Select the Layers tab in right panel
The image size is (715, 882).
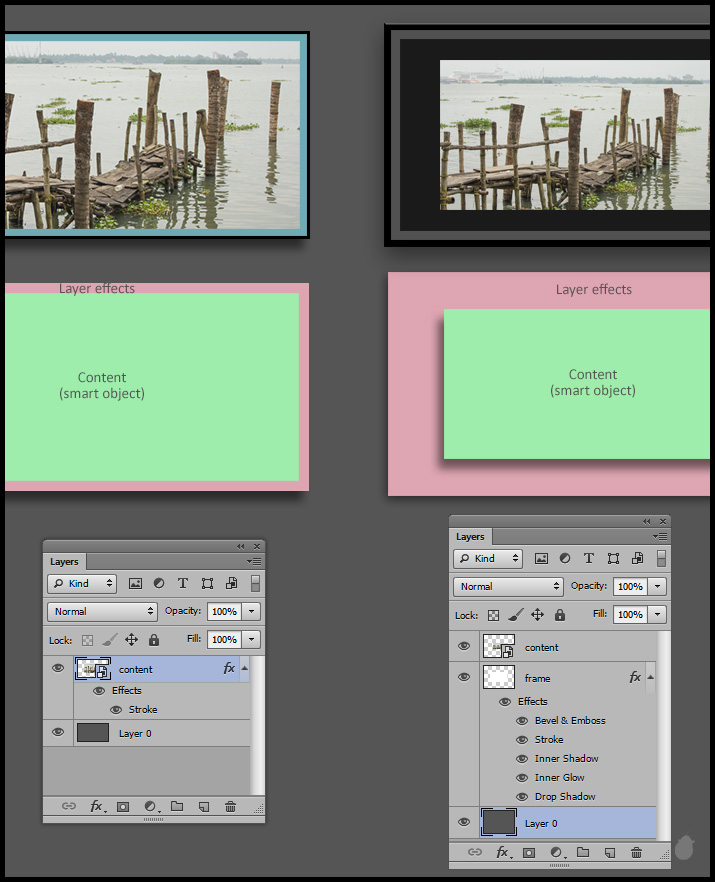tap(470, 537)
